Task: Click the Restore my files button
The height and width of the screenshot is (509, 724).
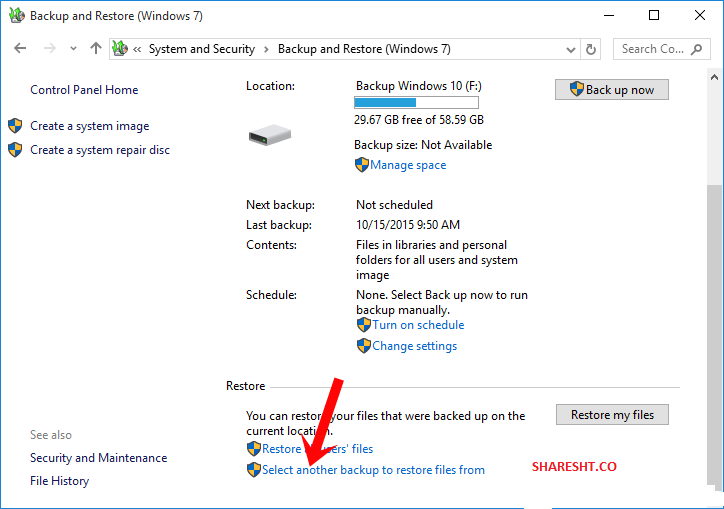Action: [x=612, y=415]
